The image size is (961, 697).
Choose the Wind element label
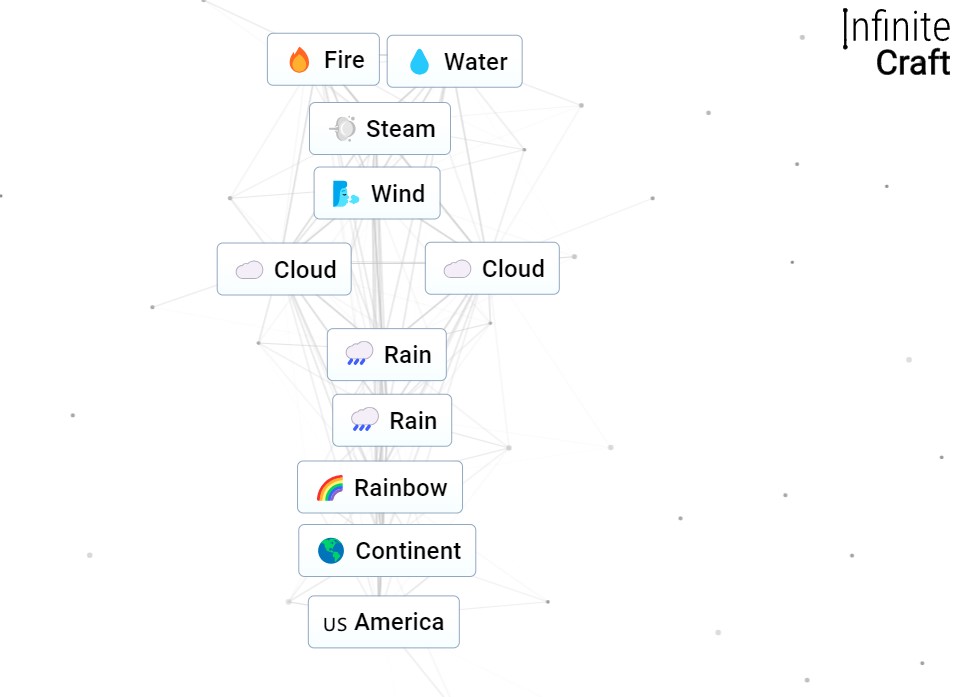(398, 194)
